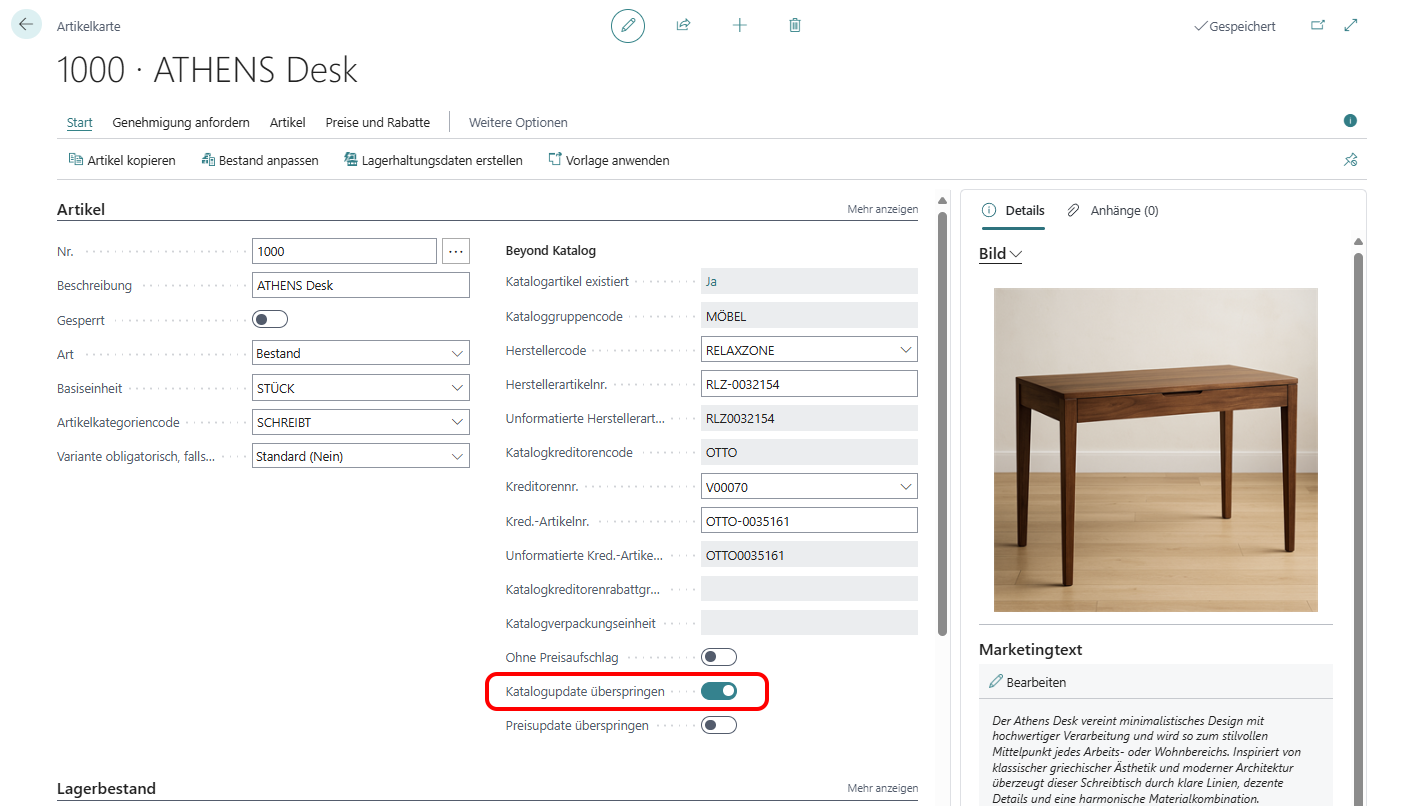Image resolution: width=1417 pixels, height=806 pixels.
Task: Open the Herstellercode dropdown
Action: 906,350
